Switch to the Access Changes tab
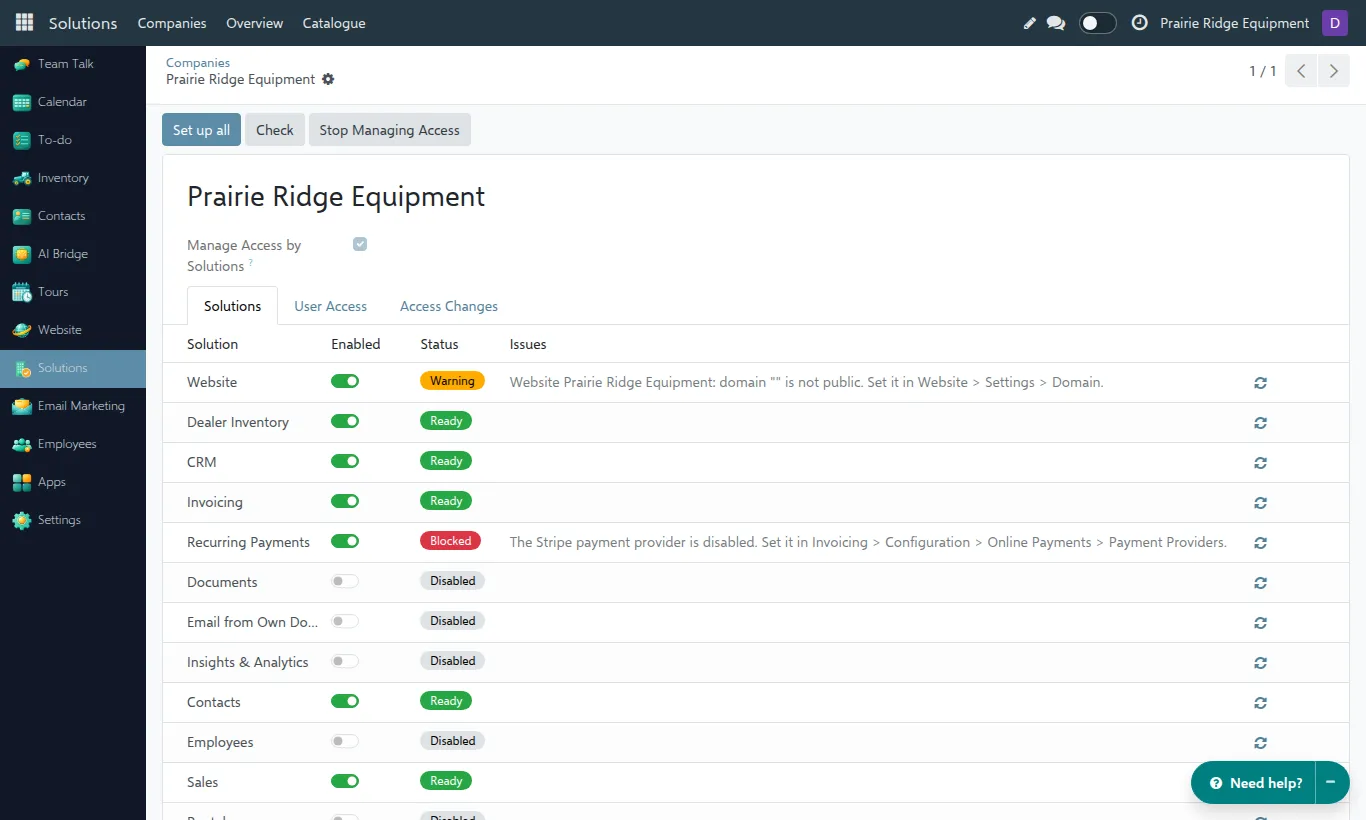Viewport: 1366px width, 820px height. click(449, 306)
